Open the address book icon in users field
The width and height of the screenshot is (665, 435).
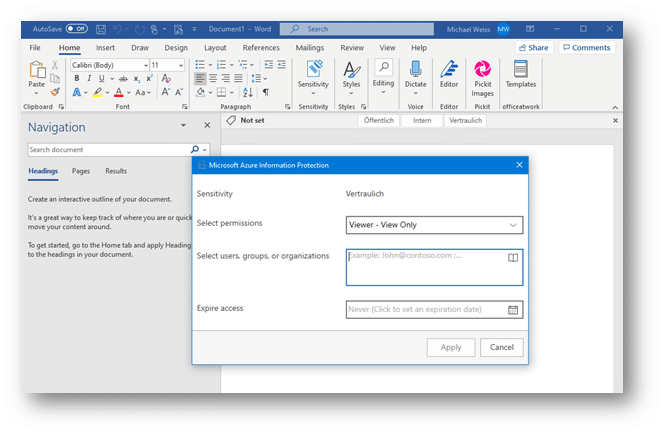(512, 258)
